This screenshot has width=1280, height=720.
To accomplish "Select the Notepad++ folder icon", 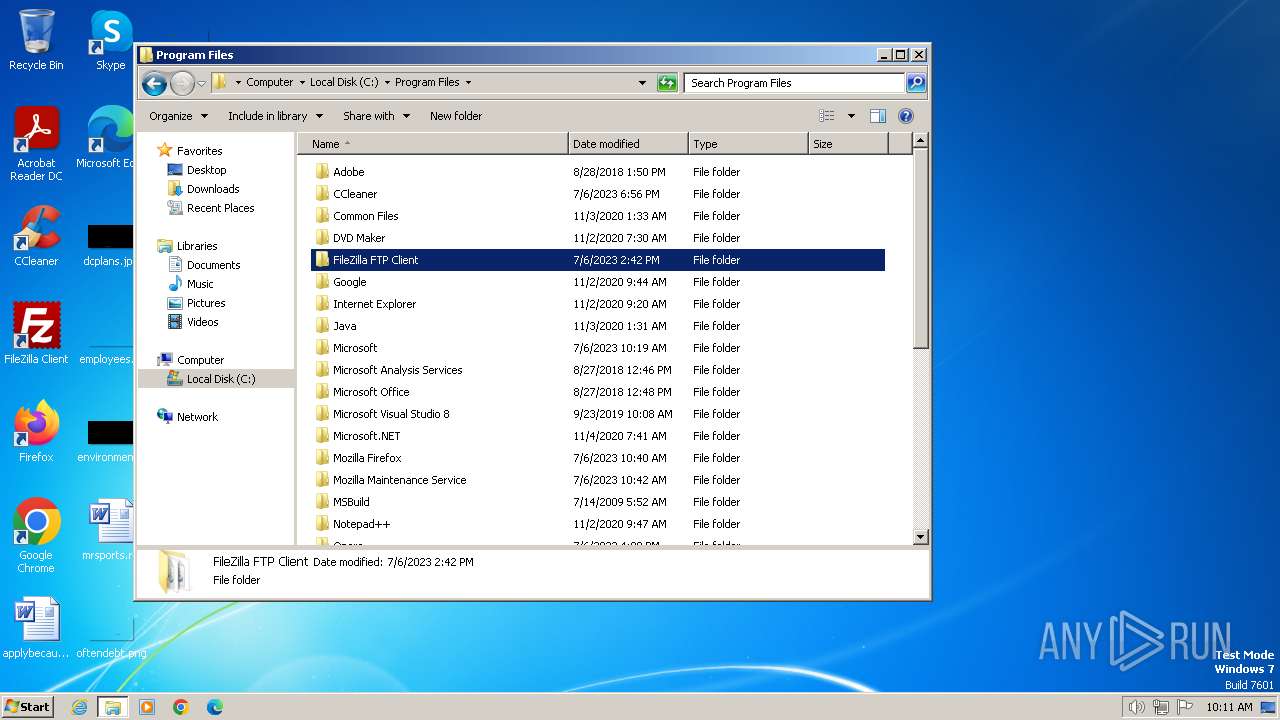I will coord(322,523).
